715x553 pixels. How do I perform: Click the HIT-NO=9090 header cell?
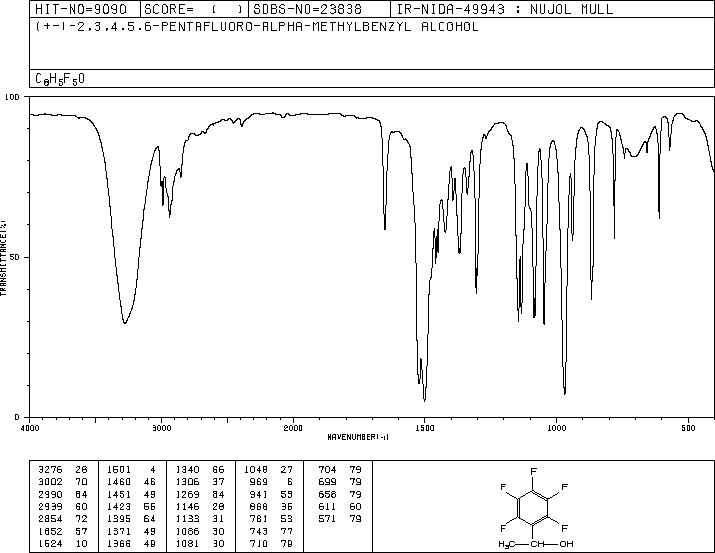tap(85, 9)
